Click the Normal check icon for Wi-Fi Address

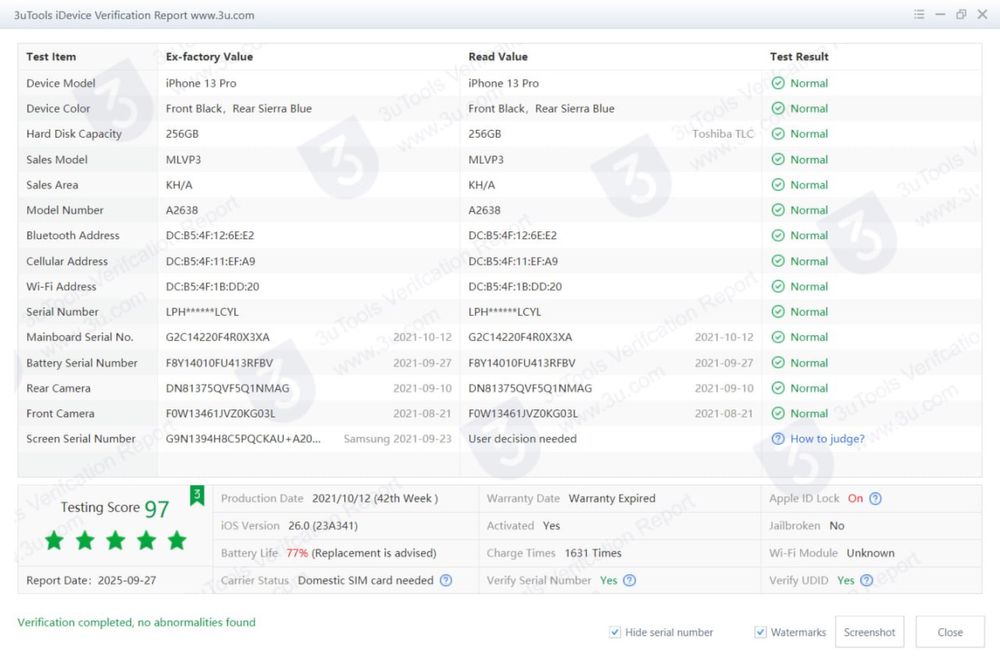pos(778,286)
